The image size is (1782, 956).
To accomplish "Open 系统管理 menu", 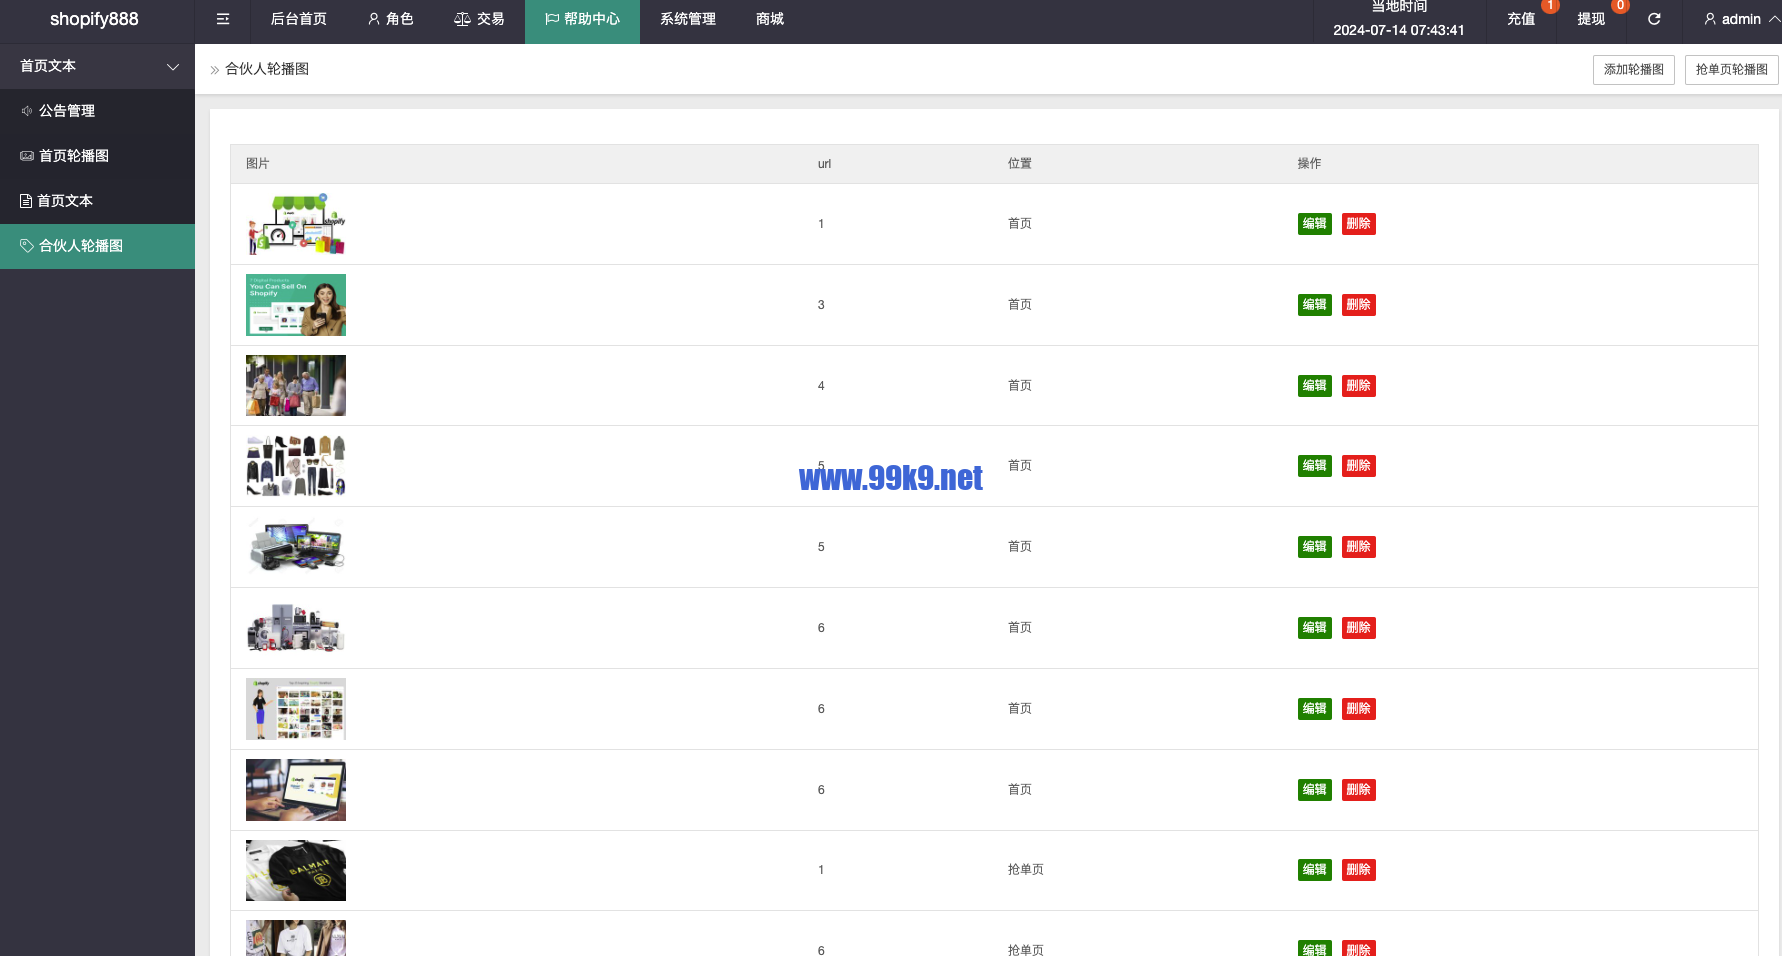I will [x=688, y=19].
